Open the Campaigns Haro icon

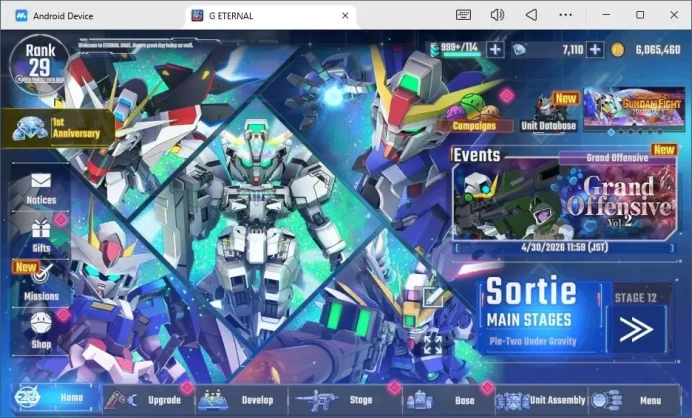(x=471, y=107)
